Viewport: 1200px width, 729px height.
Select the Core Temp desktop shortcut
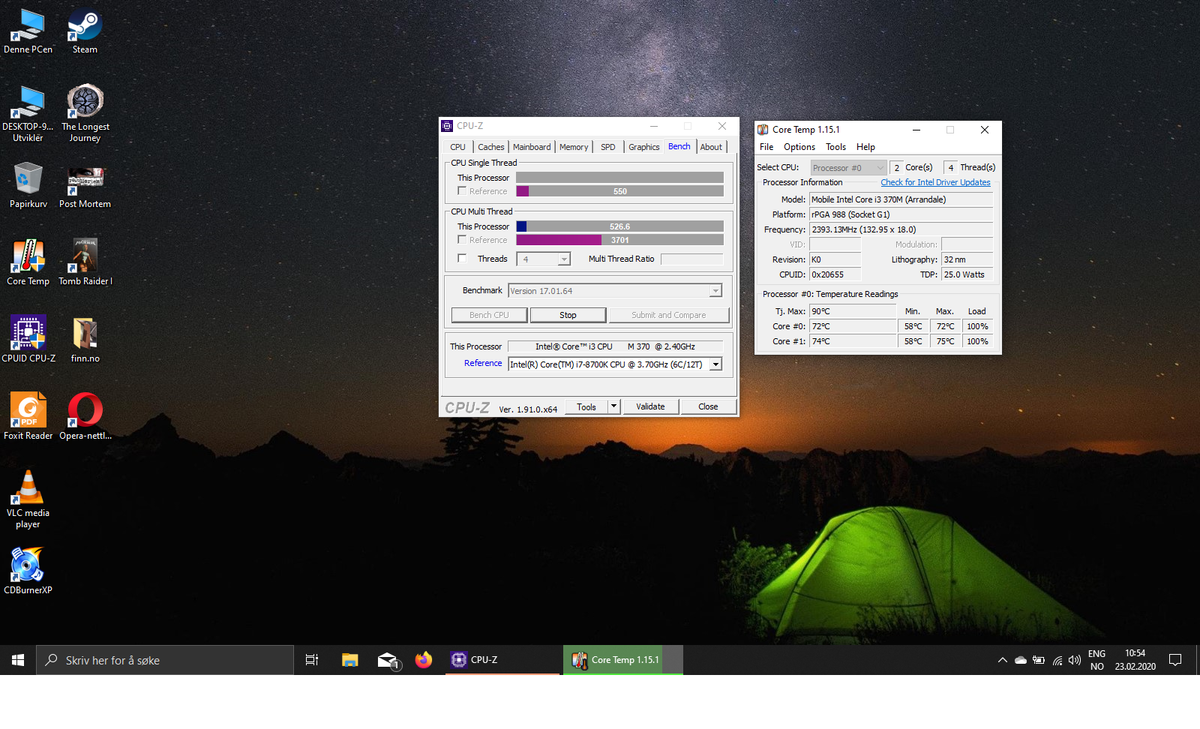28,263
